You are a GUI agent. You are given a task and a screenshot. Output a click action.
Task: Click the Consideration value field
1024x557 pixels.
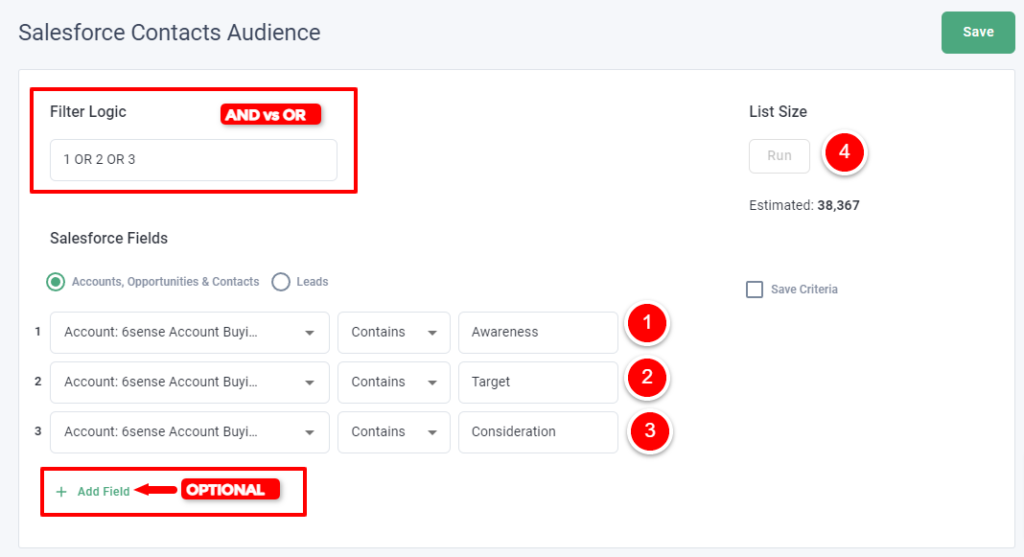coord(538,432)
